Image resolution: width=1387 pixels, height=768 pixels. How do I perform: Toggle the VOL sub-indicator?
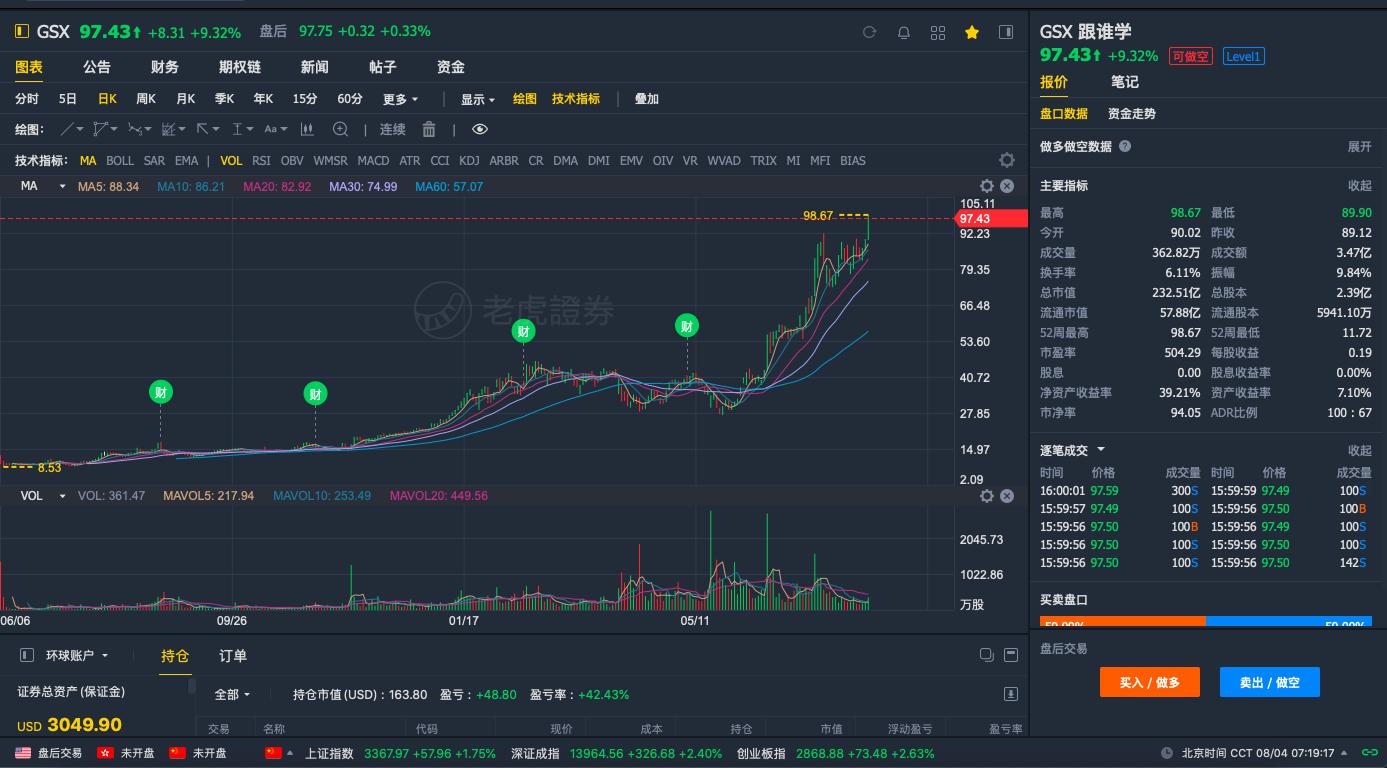[231, 160]
